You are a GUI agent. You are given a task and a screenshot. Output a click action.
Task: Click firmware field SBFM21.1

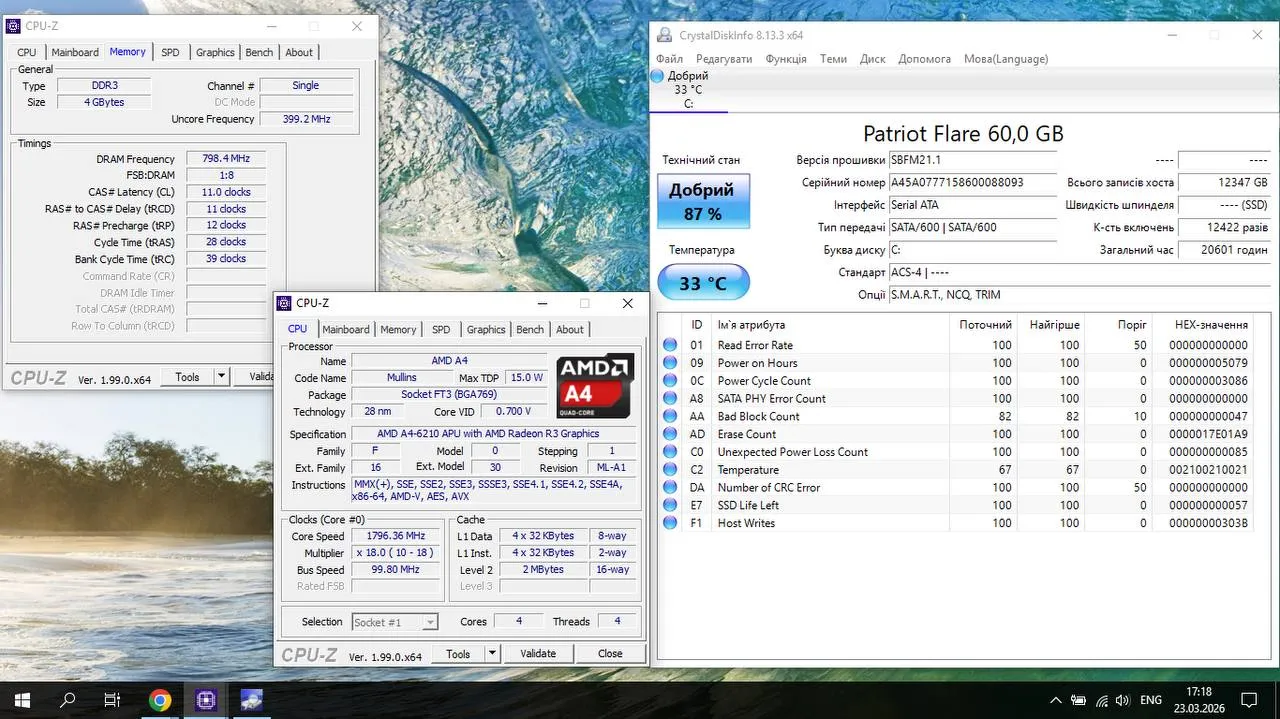[x=973, y=160]
